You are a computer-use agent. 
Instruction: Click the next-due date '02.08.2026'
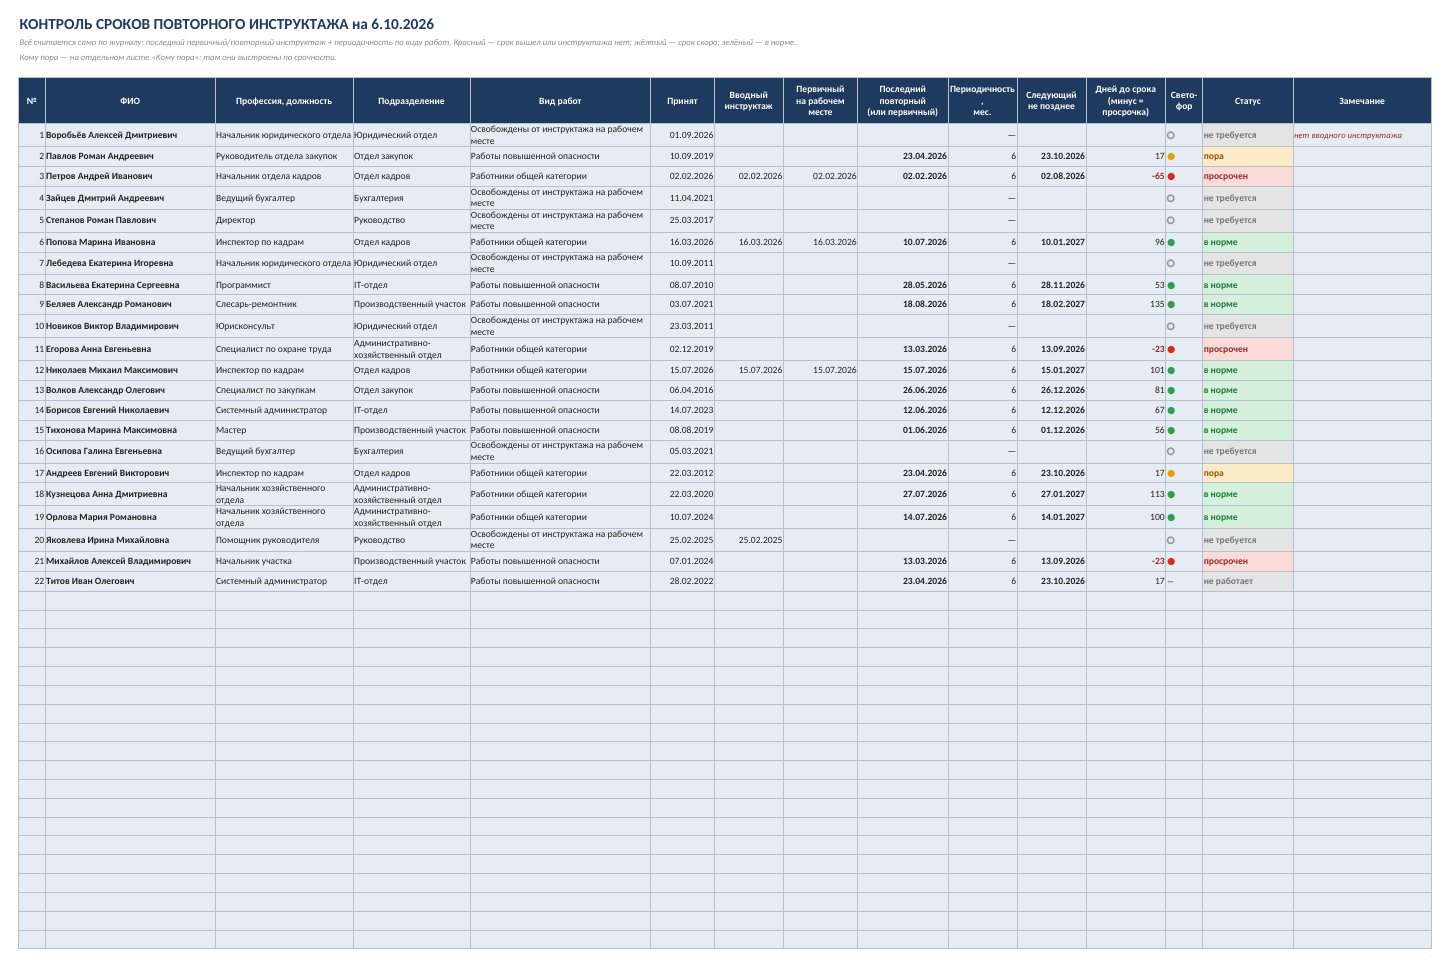[1063, 176]
